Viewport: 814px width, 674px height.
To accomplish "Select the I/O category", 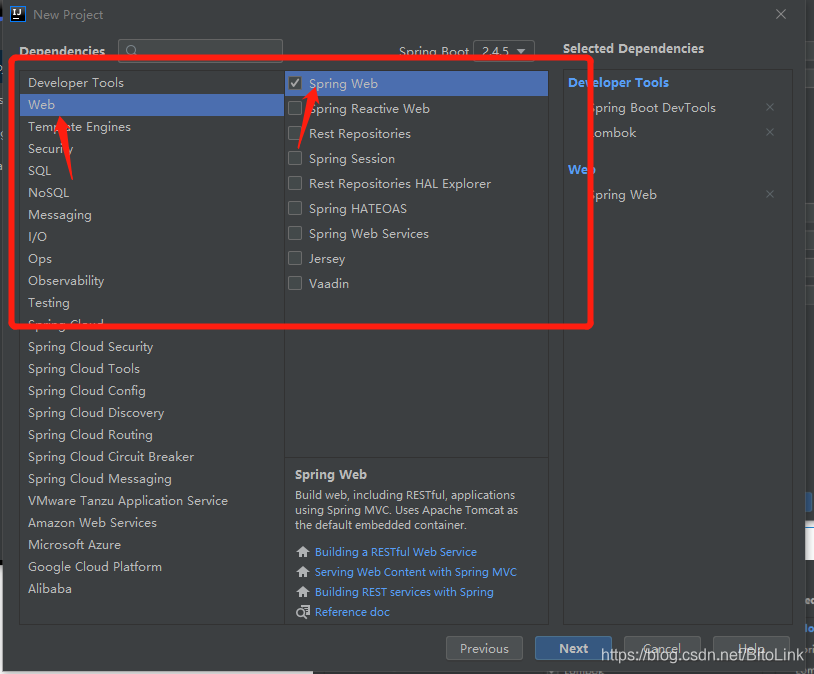I will point(152,236).
